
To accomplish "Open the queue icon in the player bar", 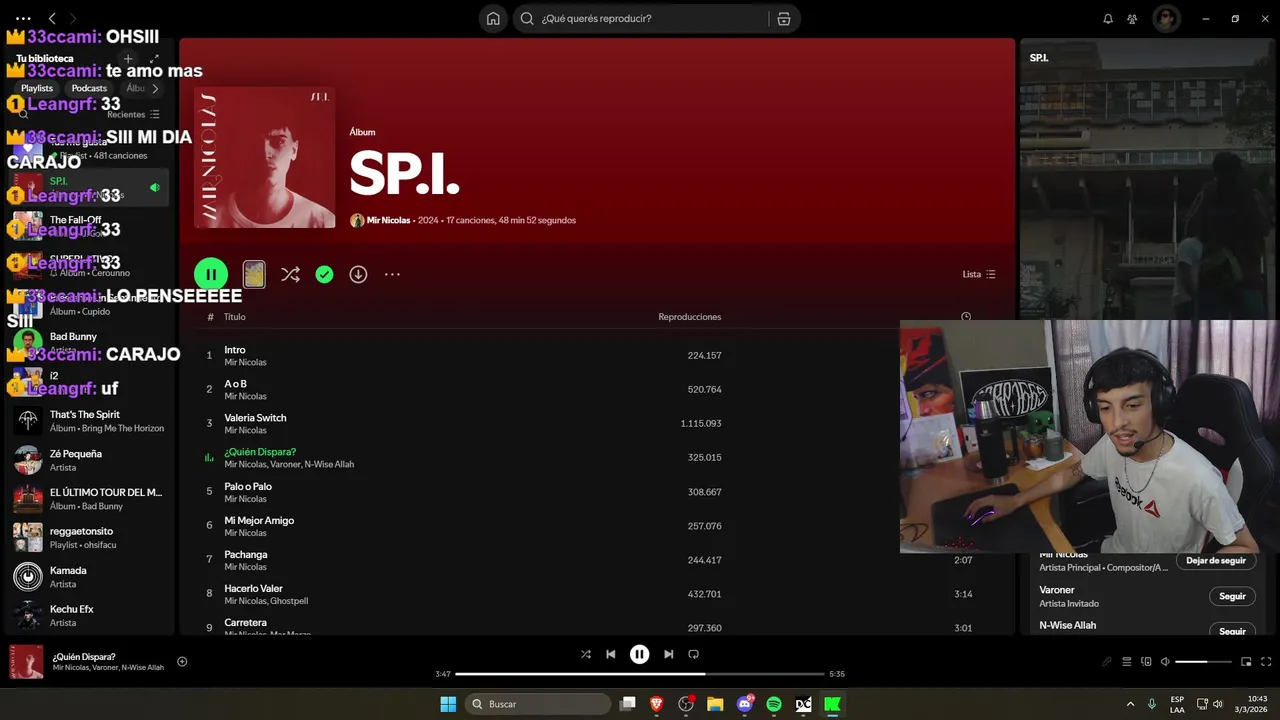I will 1126,661.
